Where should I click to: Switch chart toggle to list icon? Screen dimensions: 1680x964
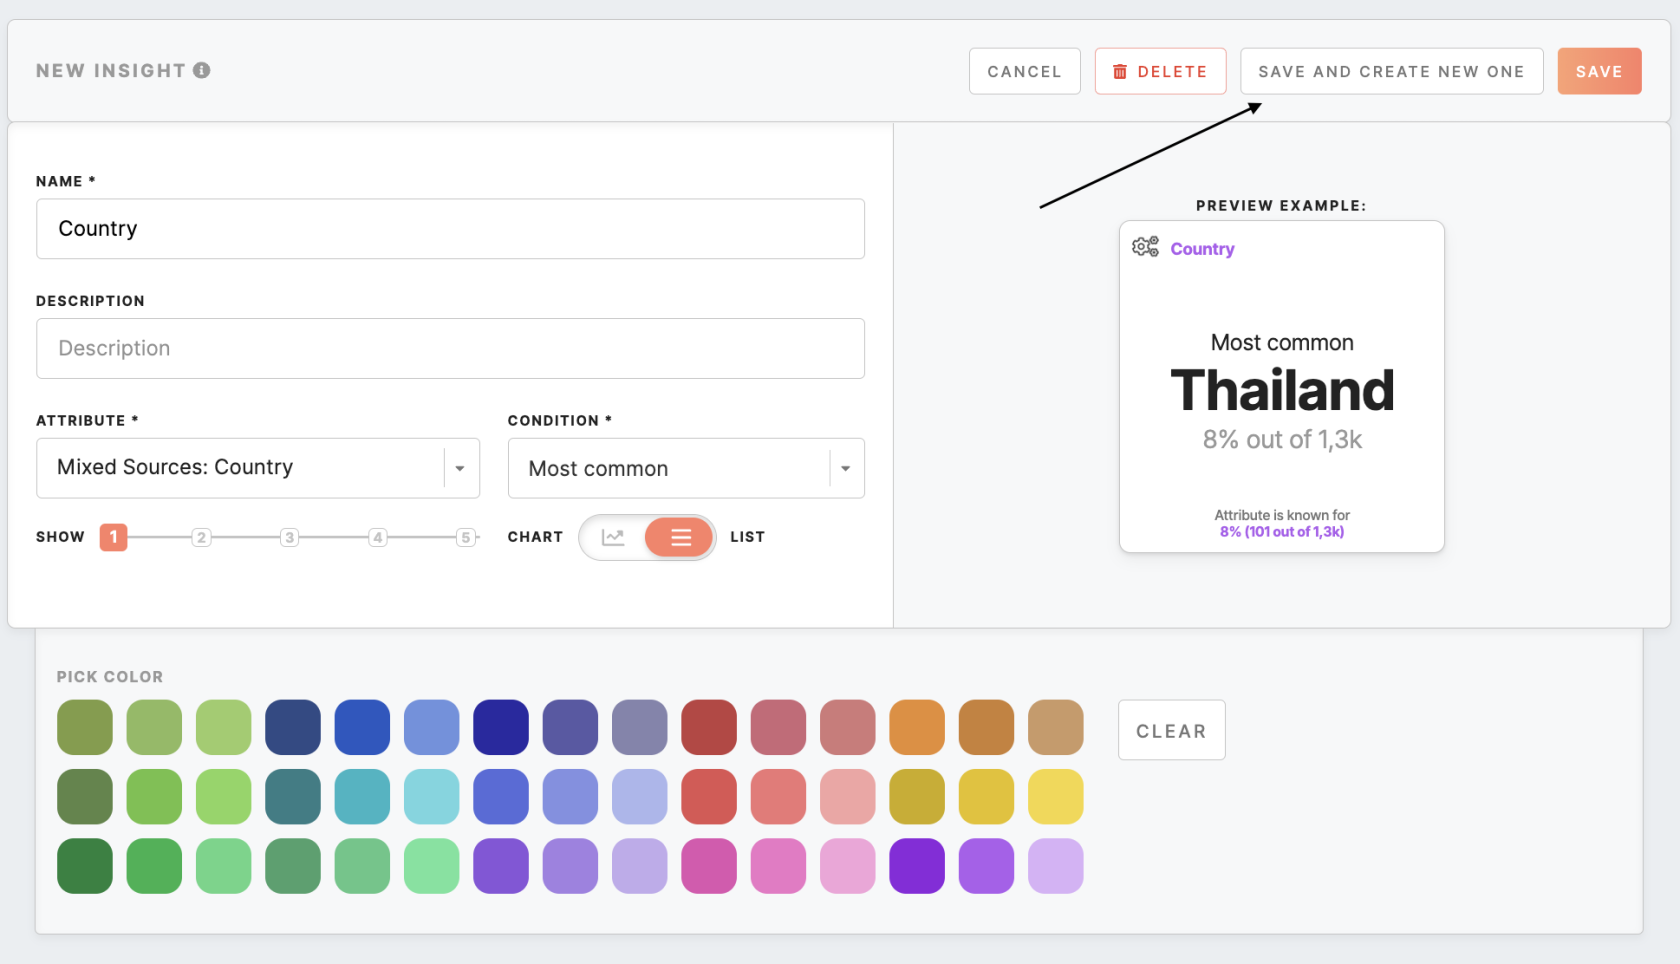click(x=680, y=538)
